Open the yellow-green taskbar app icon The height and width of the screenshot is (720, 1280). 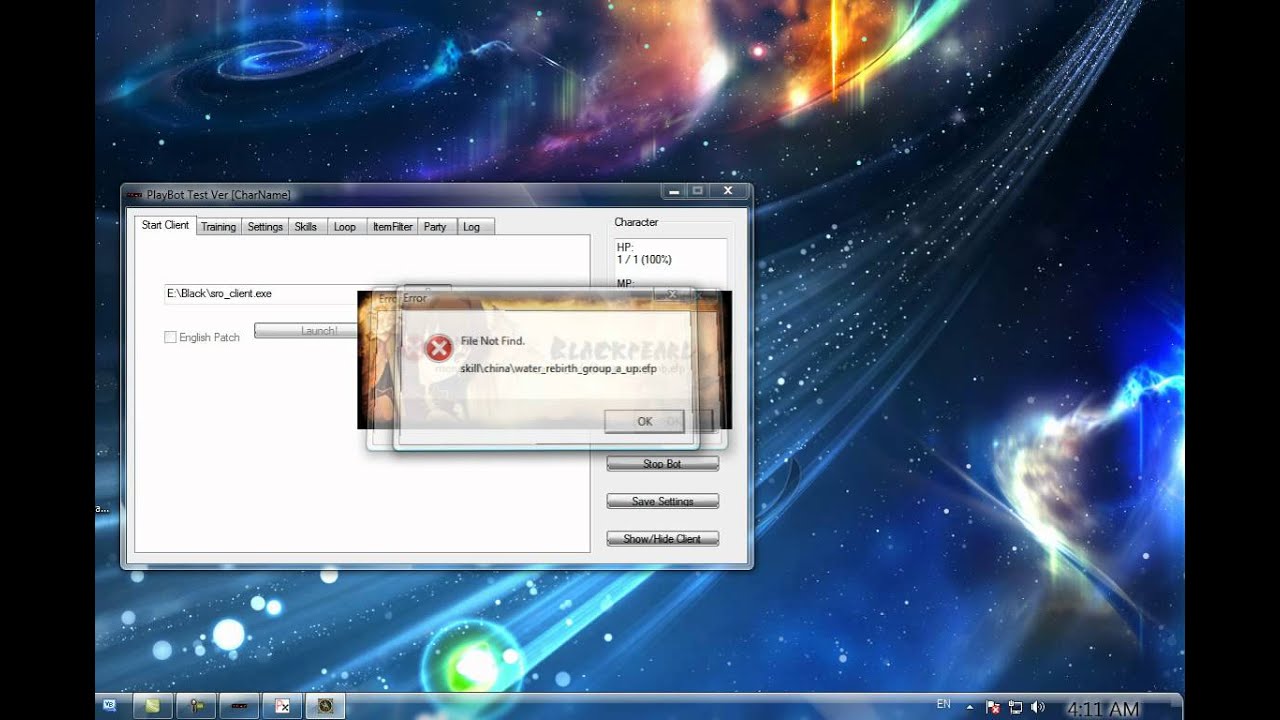click(153, 706)
